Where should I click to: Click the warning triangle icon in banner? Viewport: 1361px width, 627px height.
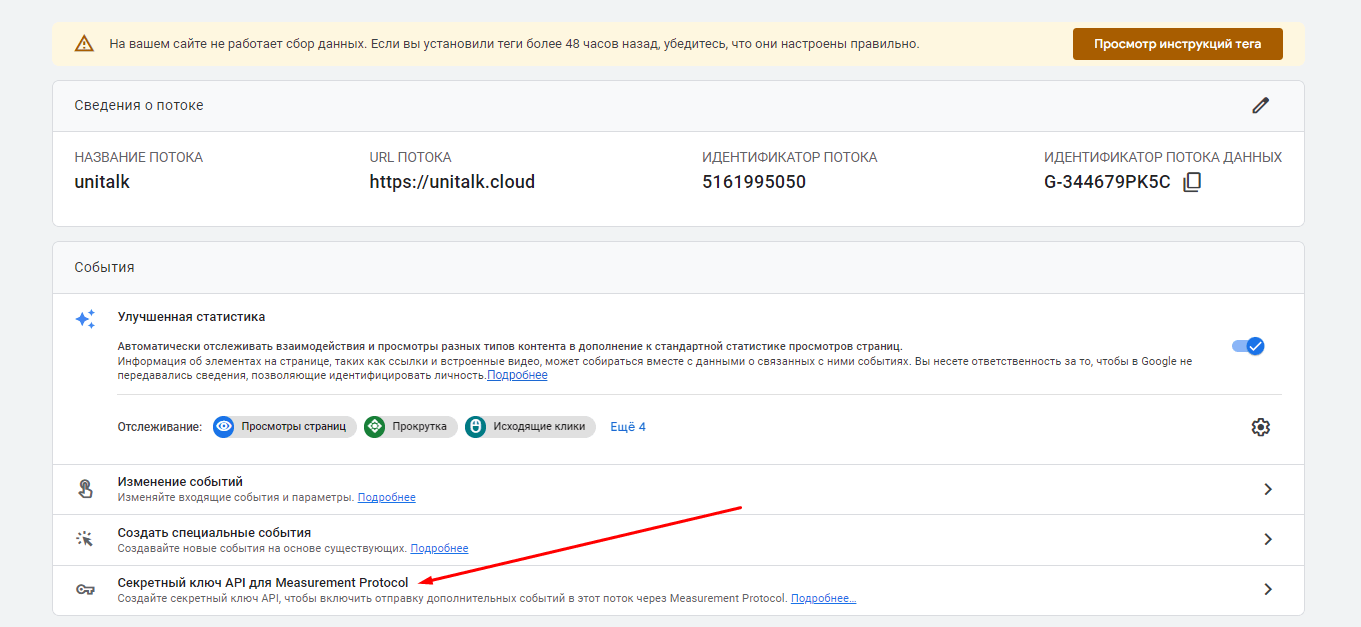coord(84,44)
